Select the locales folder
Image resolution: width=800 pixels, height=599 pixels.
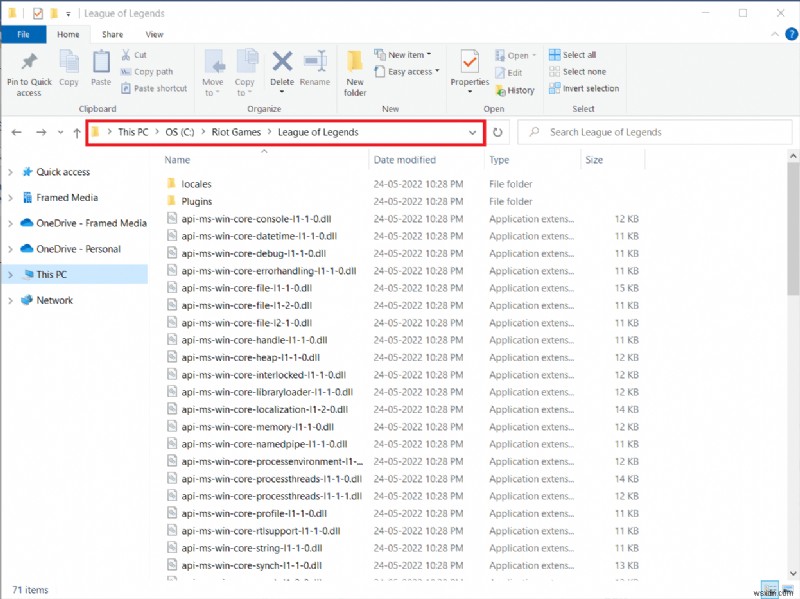click(196, 184)
